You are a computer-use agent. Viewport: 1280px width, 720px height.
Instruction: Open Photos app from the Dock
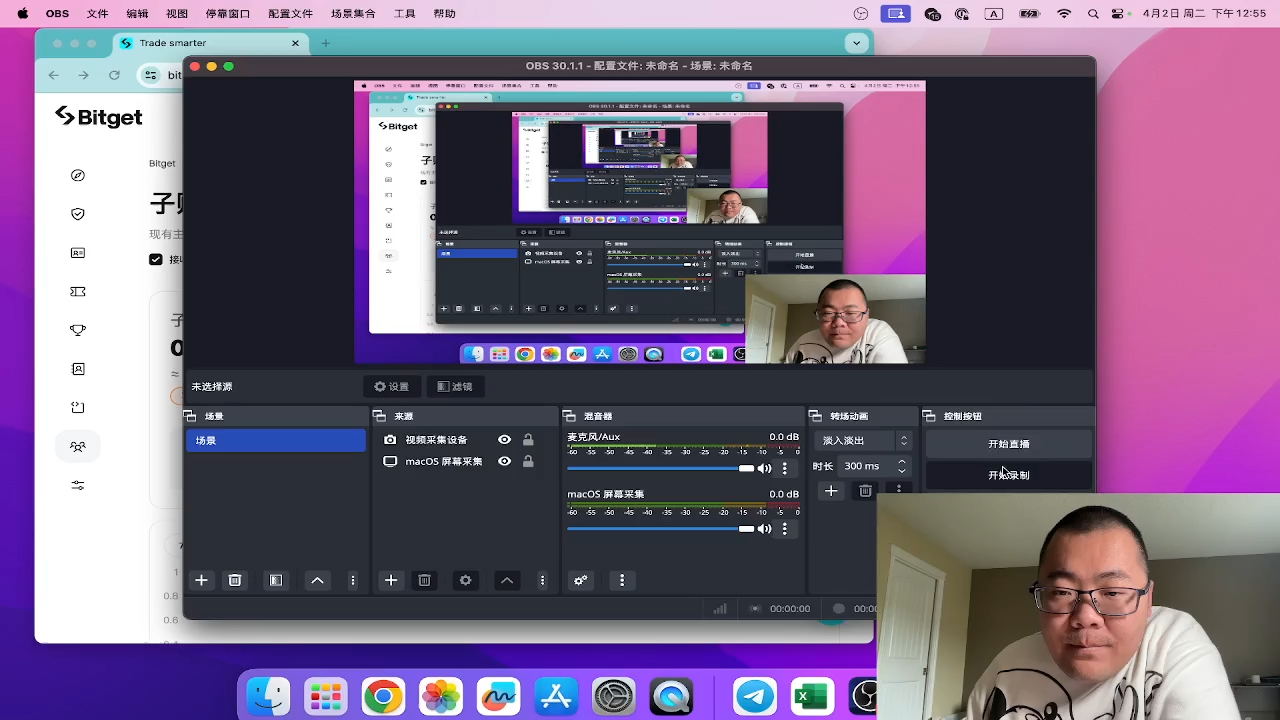[441, 697]
